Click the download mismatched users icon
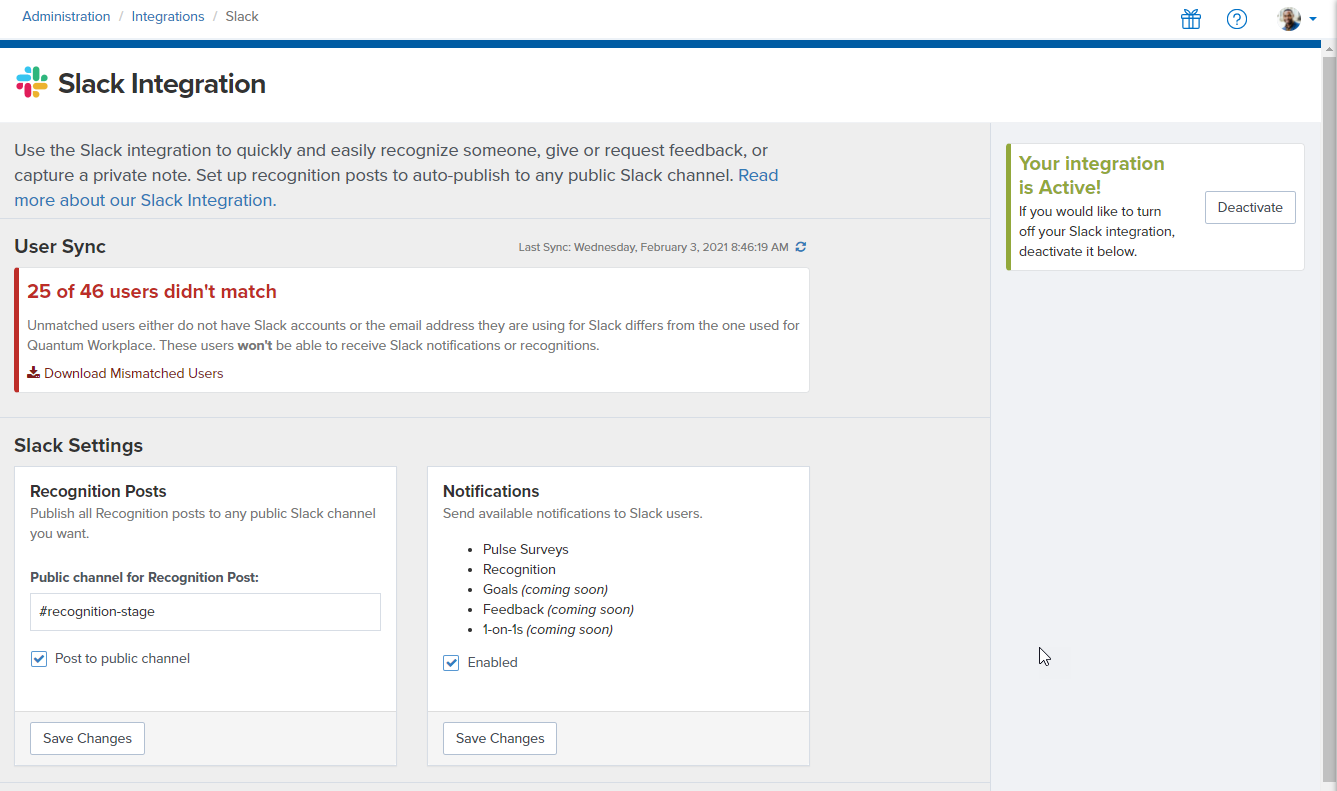 (x=33, y=373)
